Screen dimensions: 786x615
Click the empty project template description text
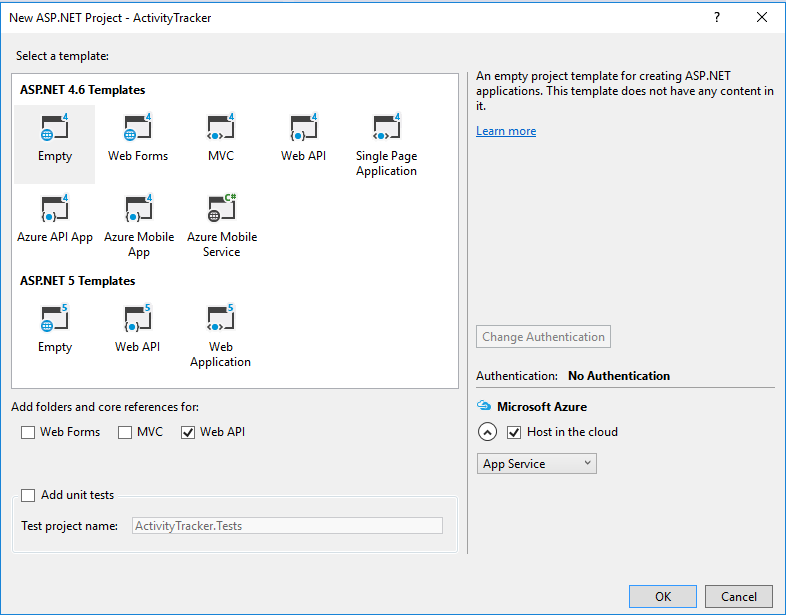tap(625, 91)
